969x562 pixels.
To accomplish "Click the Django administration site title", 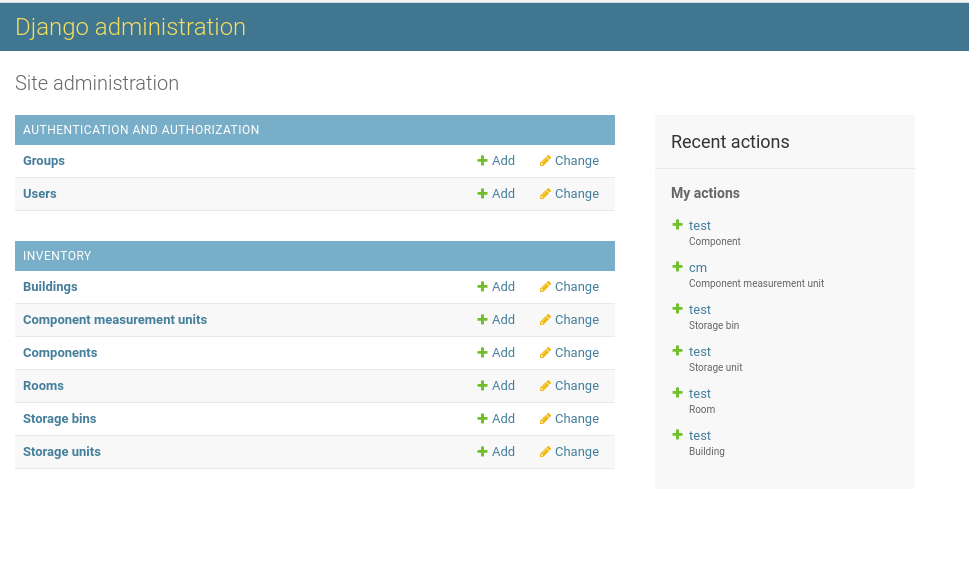I will pos(130,27).
